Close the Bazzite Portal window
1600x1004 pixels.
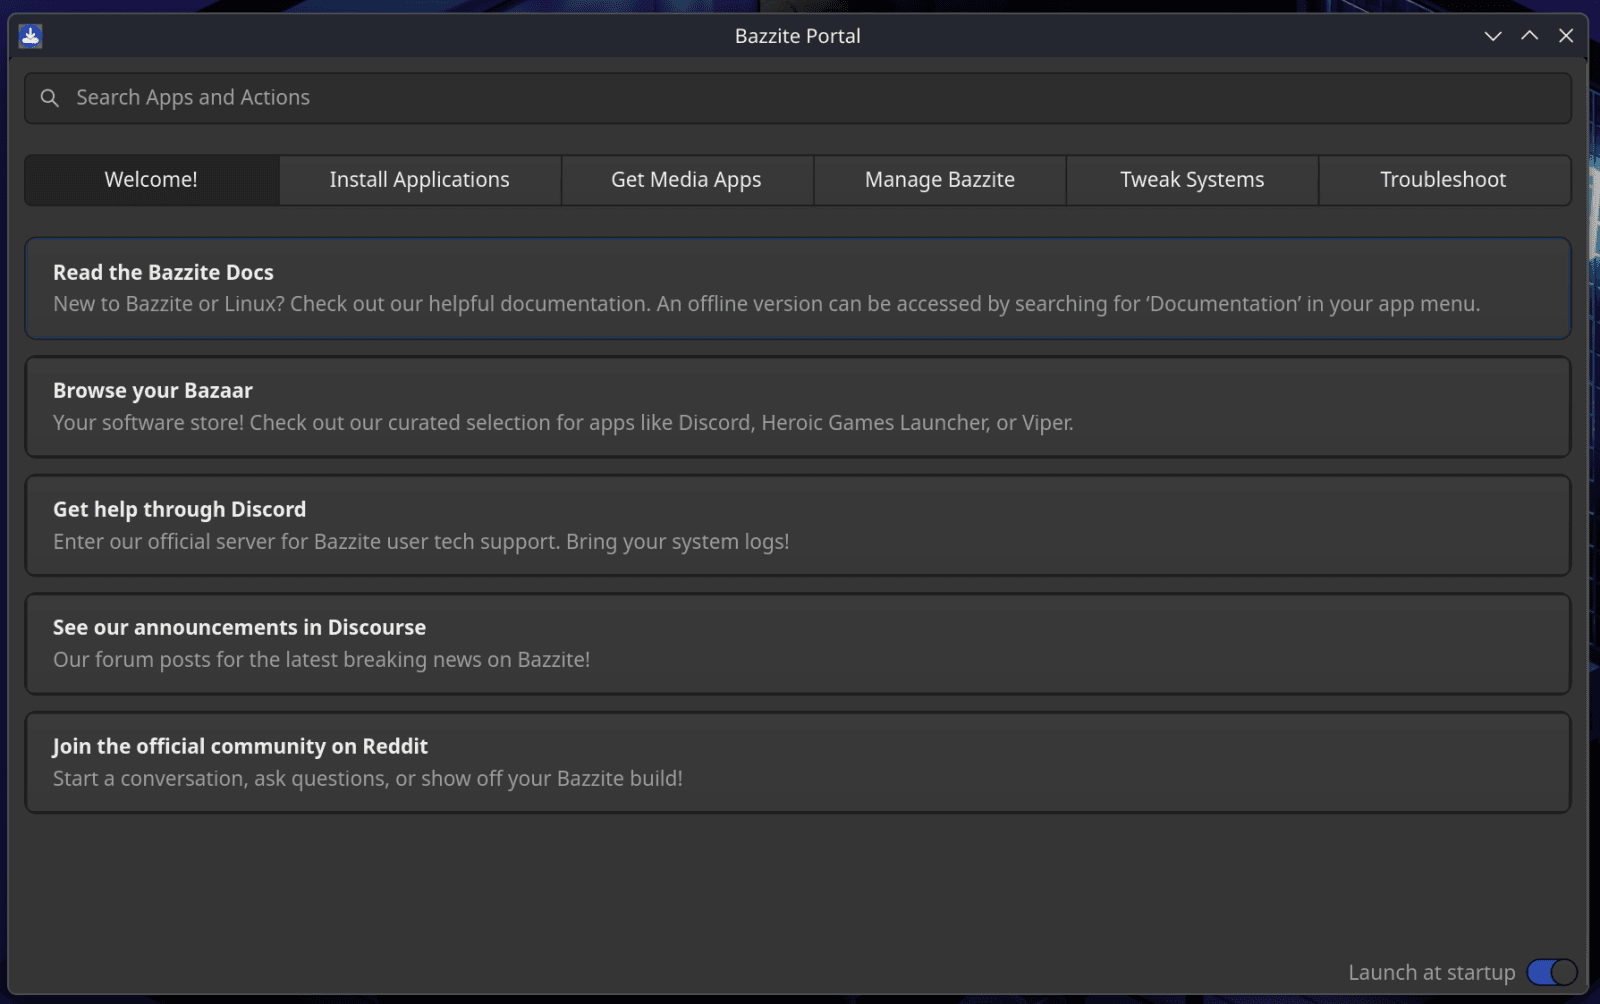[1566, 36]
